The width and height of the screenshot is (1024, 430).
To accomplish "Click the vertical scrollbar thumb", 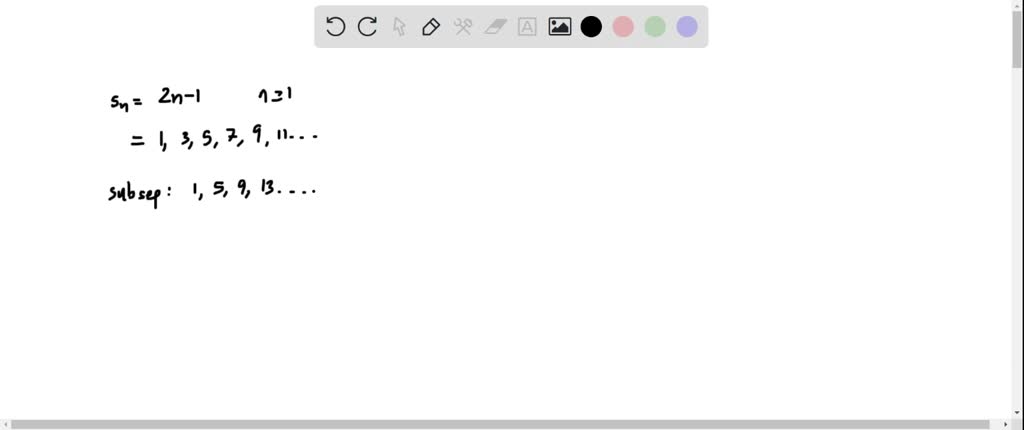I will coord(1017,38).
